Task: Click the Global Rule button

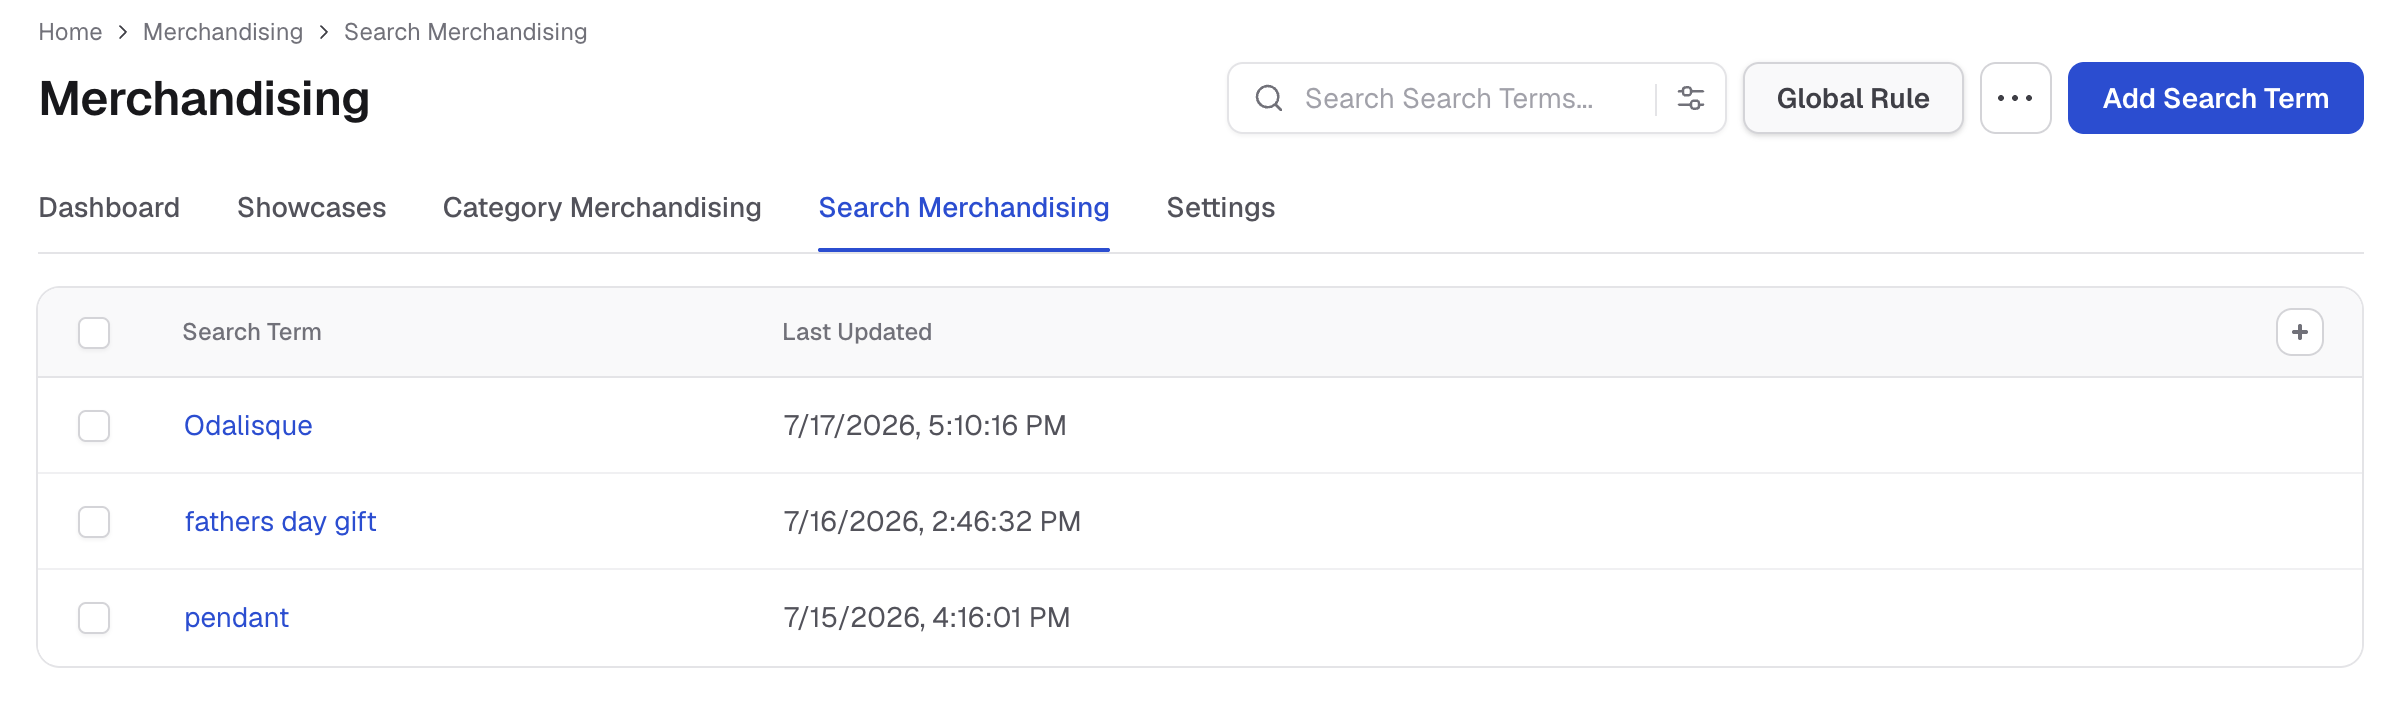Action: [x=1853, y=98]
